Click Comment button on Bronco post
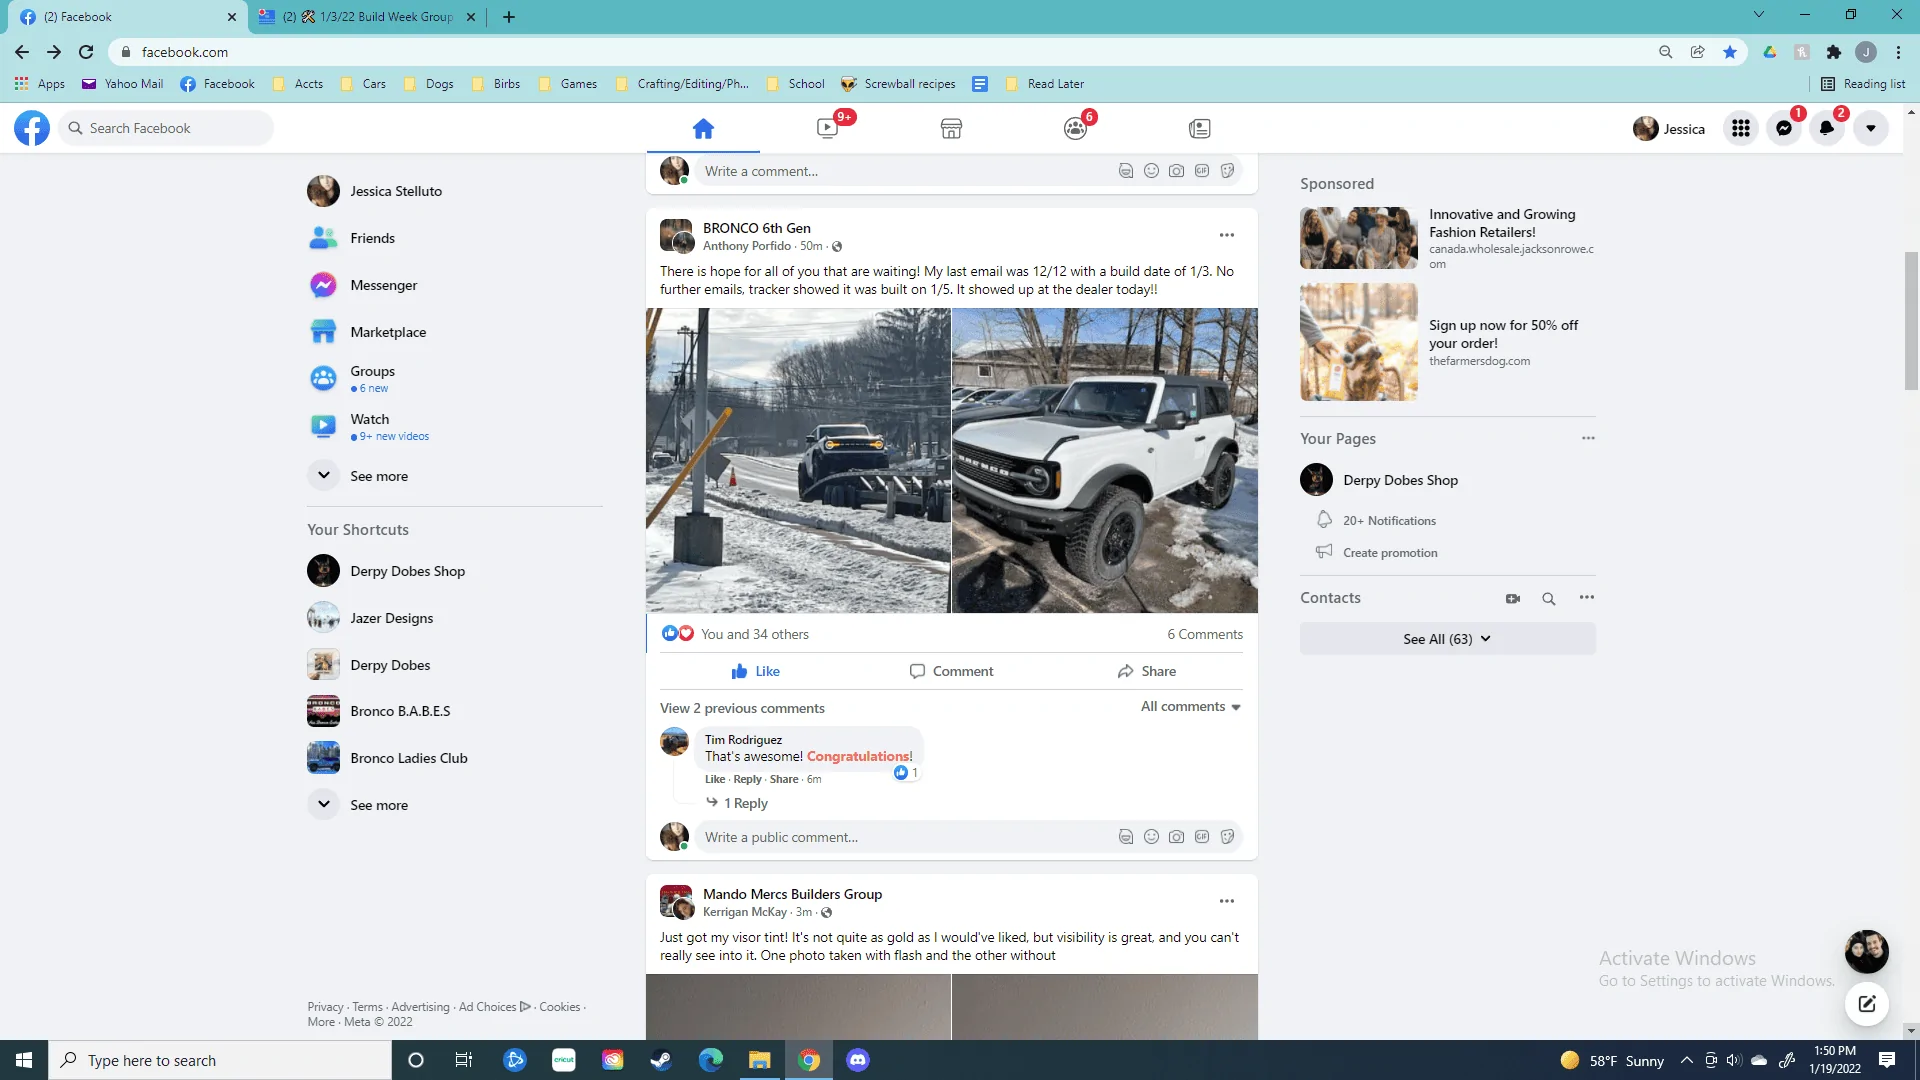 951,671
